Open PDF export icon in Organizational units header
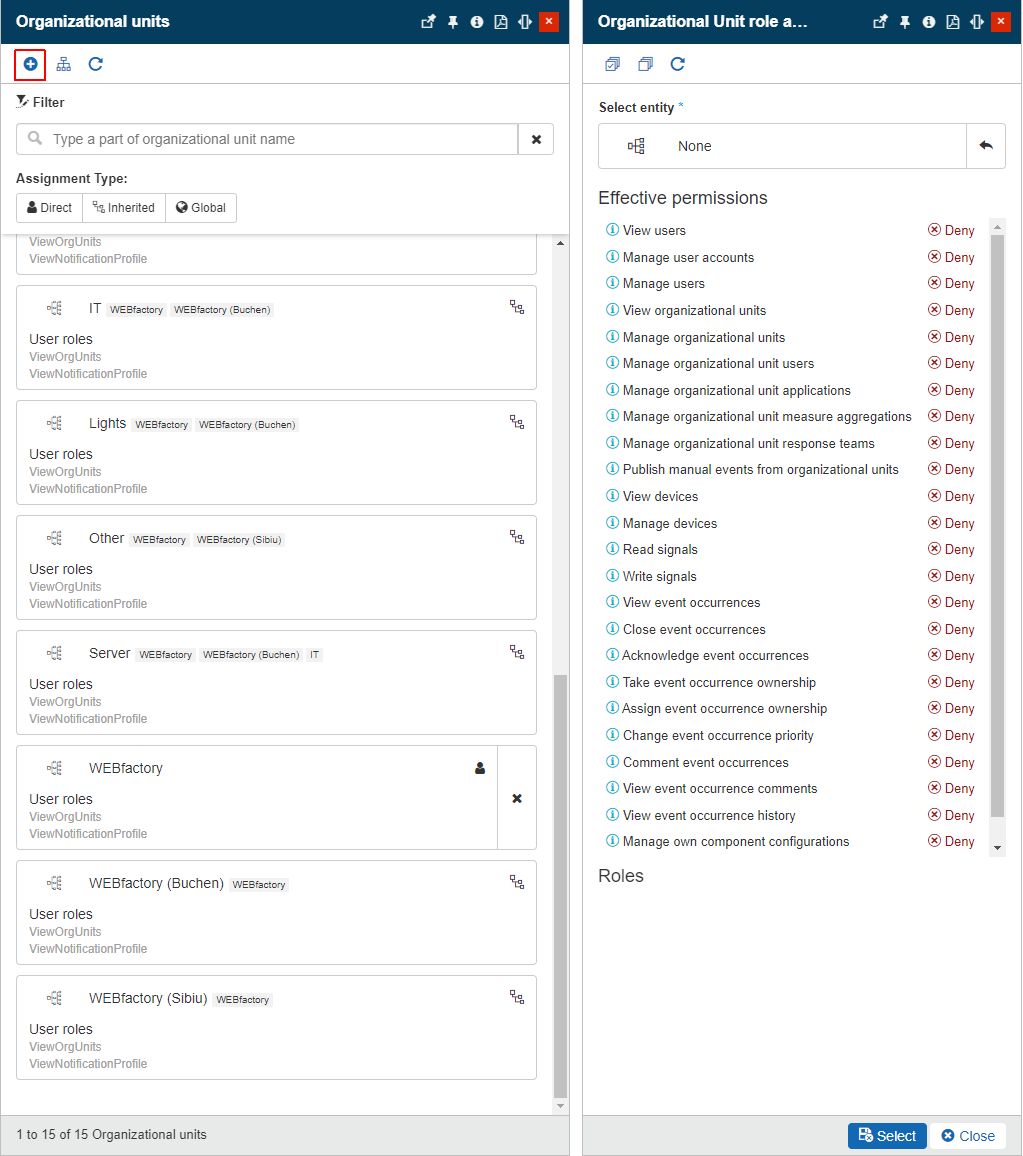1023x1156 pixels. (x=501, y=22)
